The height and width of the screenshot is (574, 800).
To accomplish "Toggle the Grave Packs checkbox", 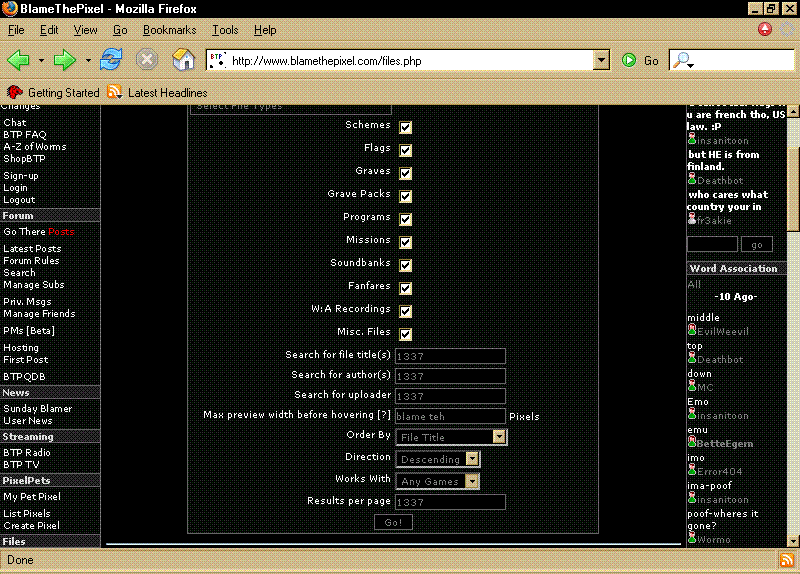I will pos(406,196).
